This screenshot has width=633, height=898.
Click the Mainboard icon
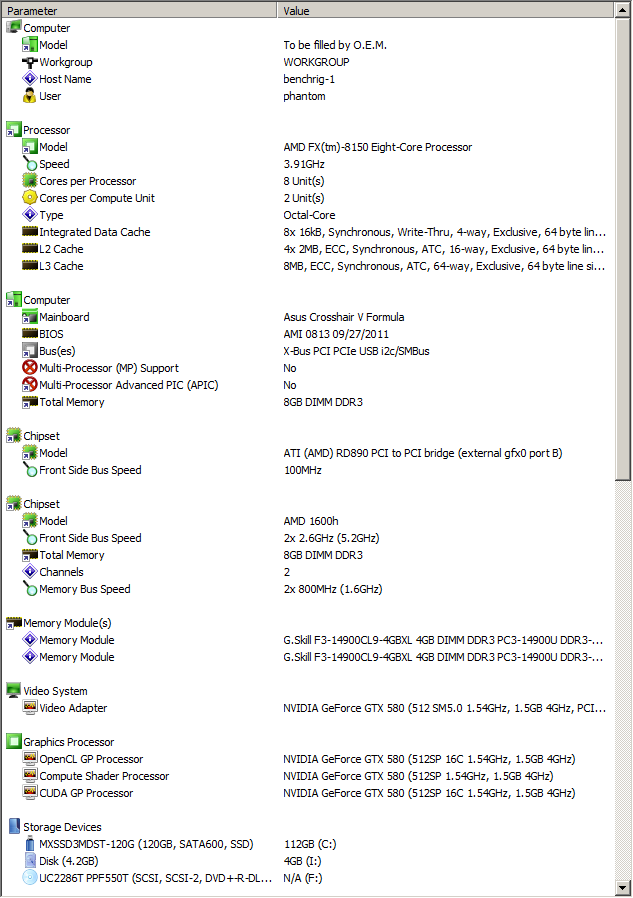pos(30,317)
